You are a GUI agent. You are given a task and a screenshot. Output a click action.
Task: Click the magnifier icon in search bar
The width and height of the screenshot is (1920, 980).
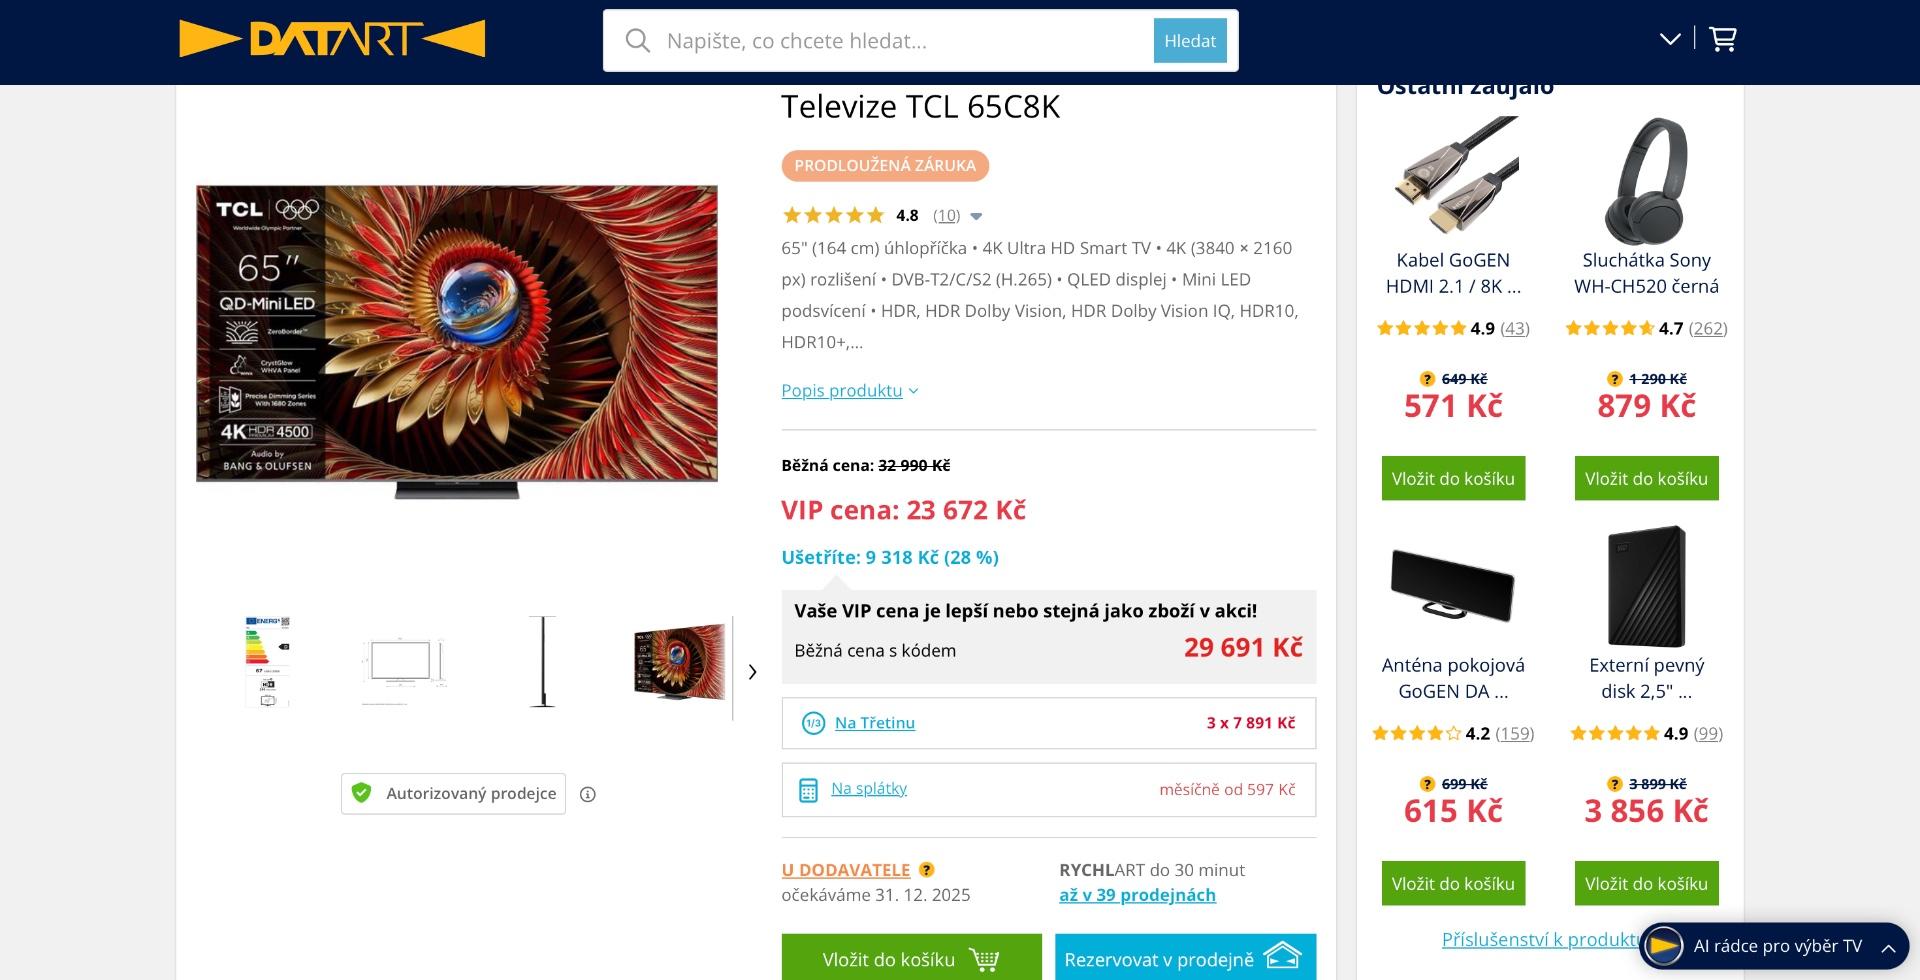click(637, 41)
